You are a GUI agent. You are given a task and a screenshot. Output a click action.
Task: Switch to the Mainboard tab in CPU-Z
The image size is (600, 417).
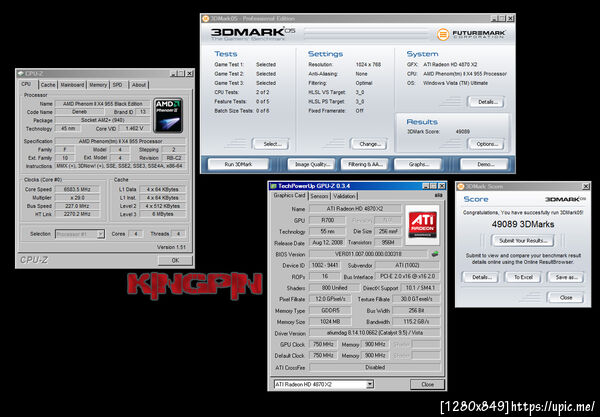72,85
